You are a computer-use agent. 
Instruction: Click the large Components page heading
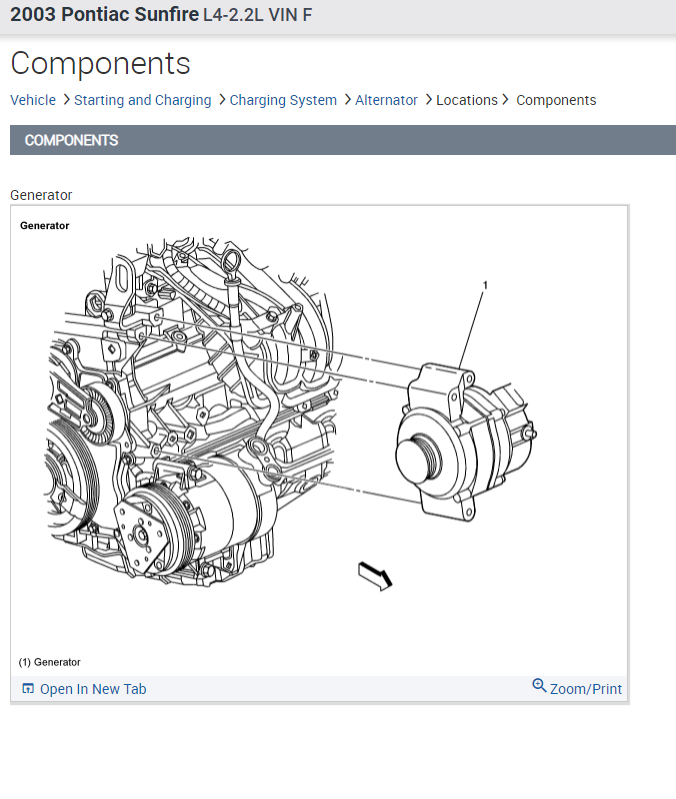point(100,64)
